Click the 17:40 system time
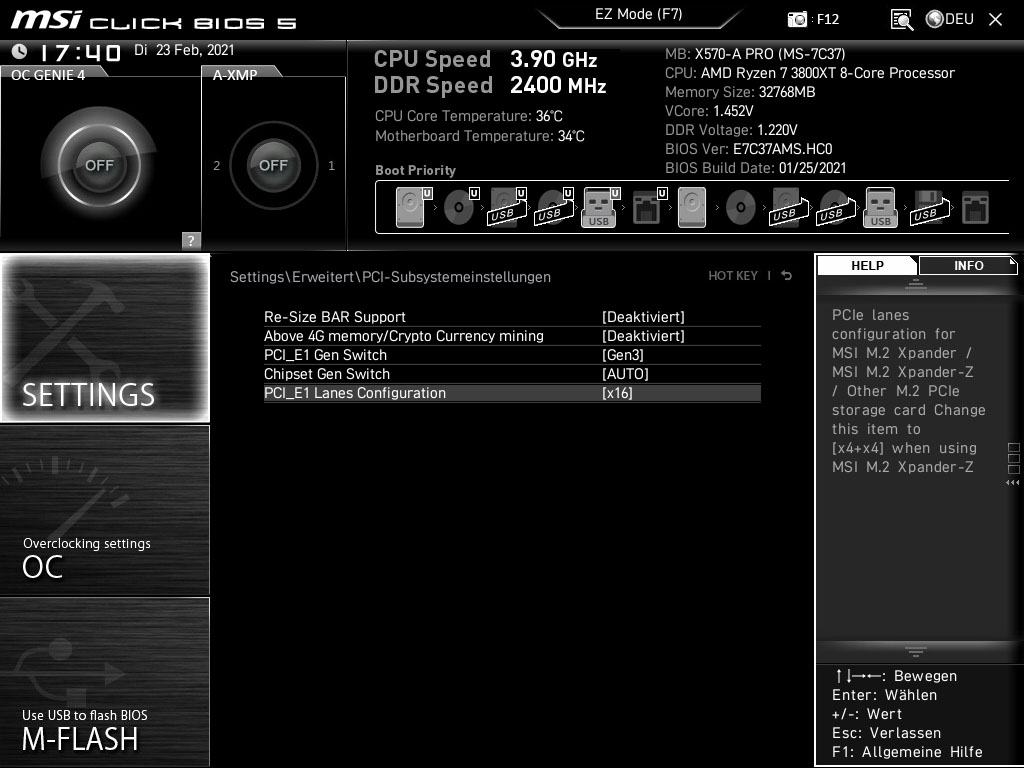The image size is (1024, 768). click(x=80, y=52)
